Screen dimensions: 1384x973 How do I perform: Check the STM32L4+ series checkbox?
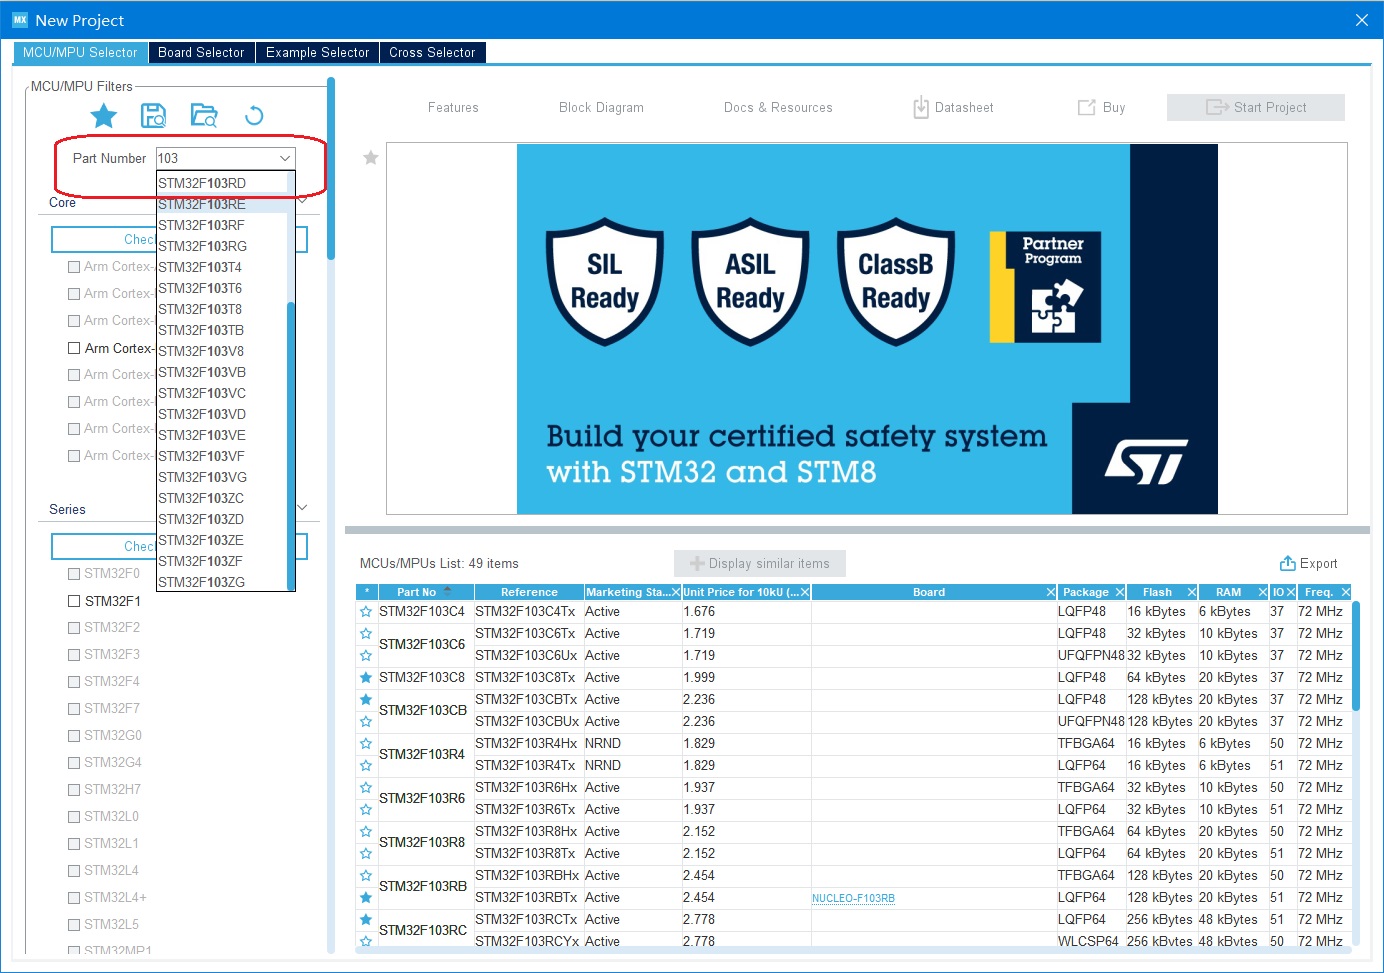click(74, 898)
